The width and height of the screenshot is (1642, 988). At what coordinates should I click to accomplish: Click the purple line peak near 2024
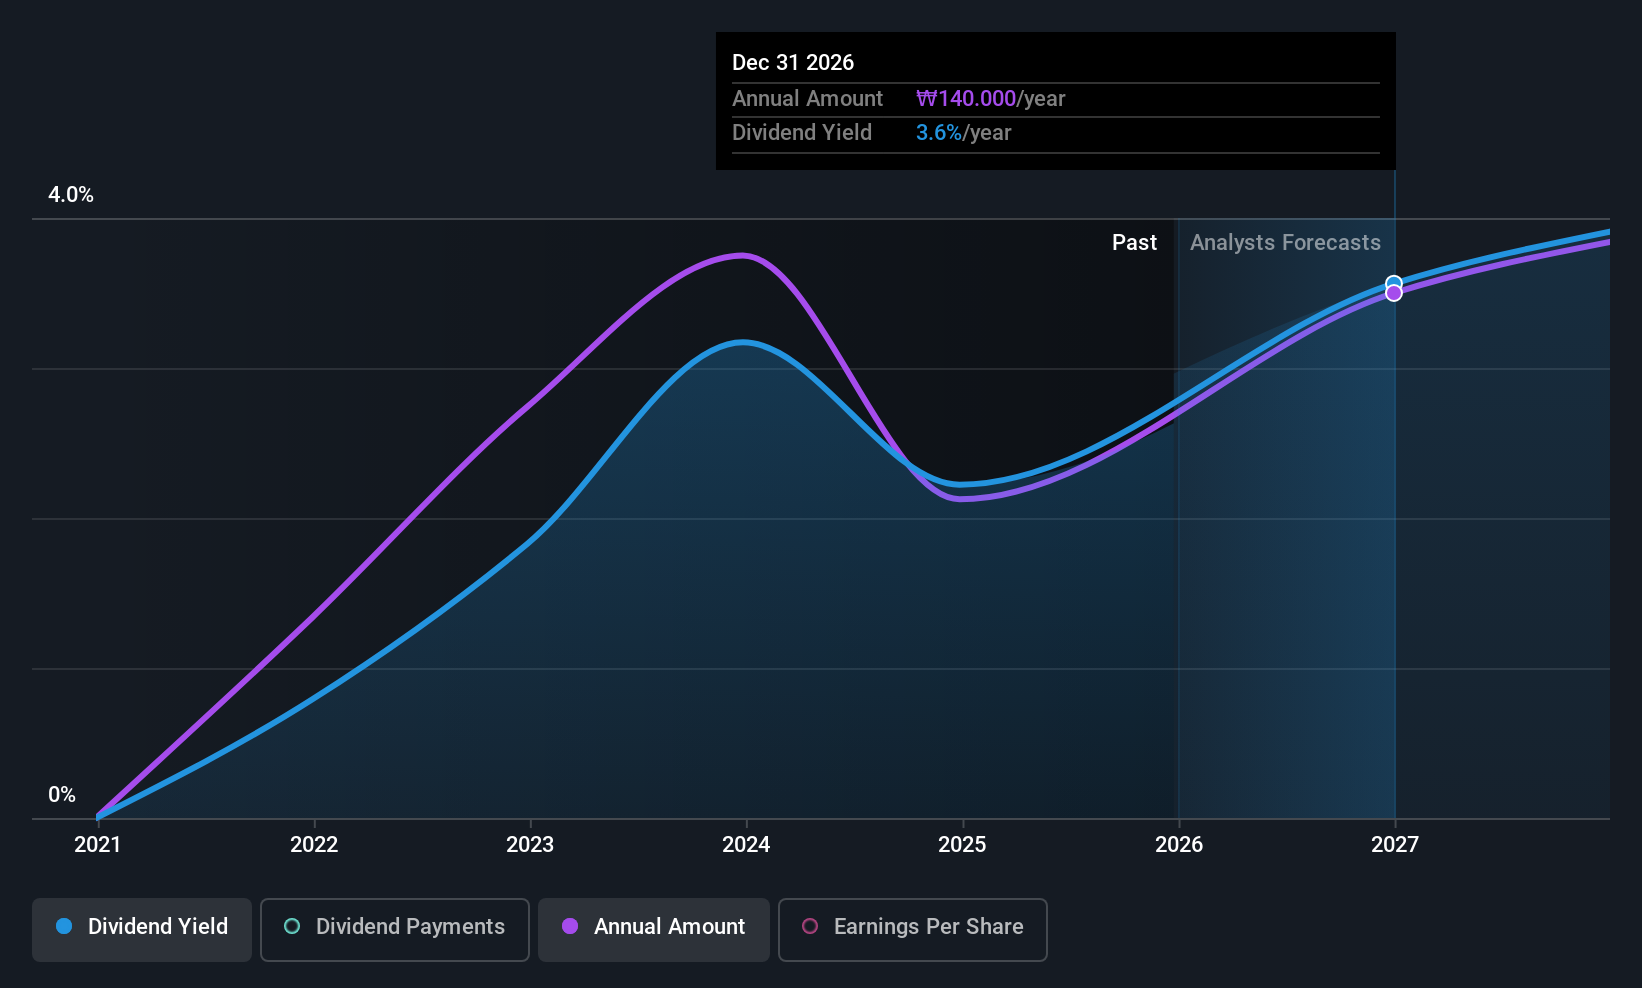(x=741, y=256)
